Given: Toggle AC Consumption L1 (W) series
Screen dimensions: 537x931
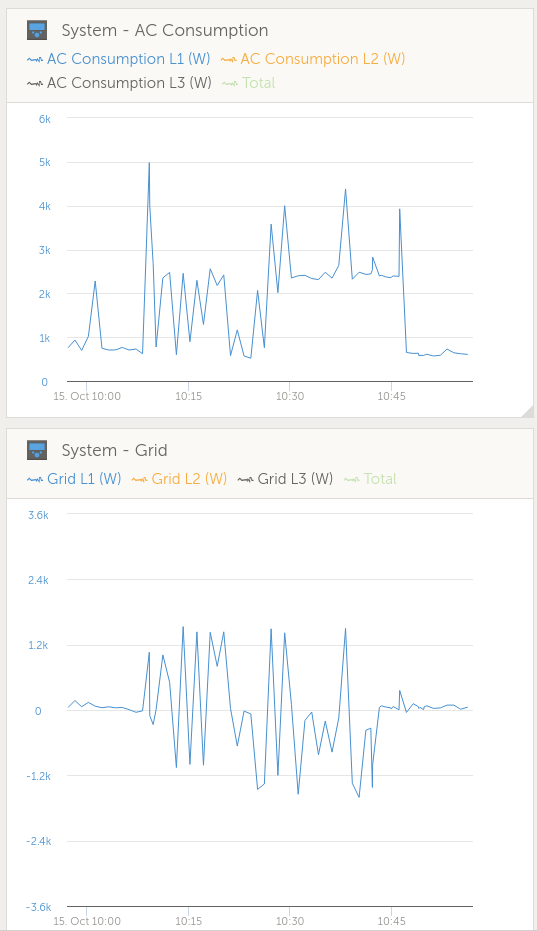Looking at the screenshot, I should [119, 59].
